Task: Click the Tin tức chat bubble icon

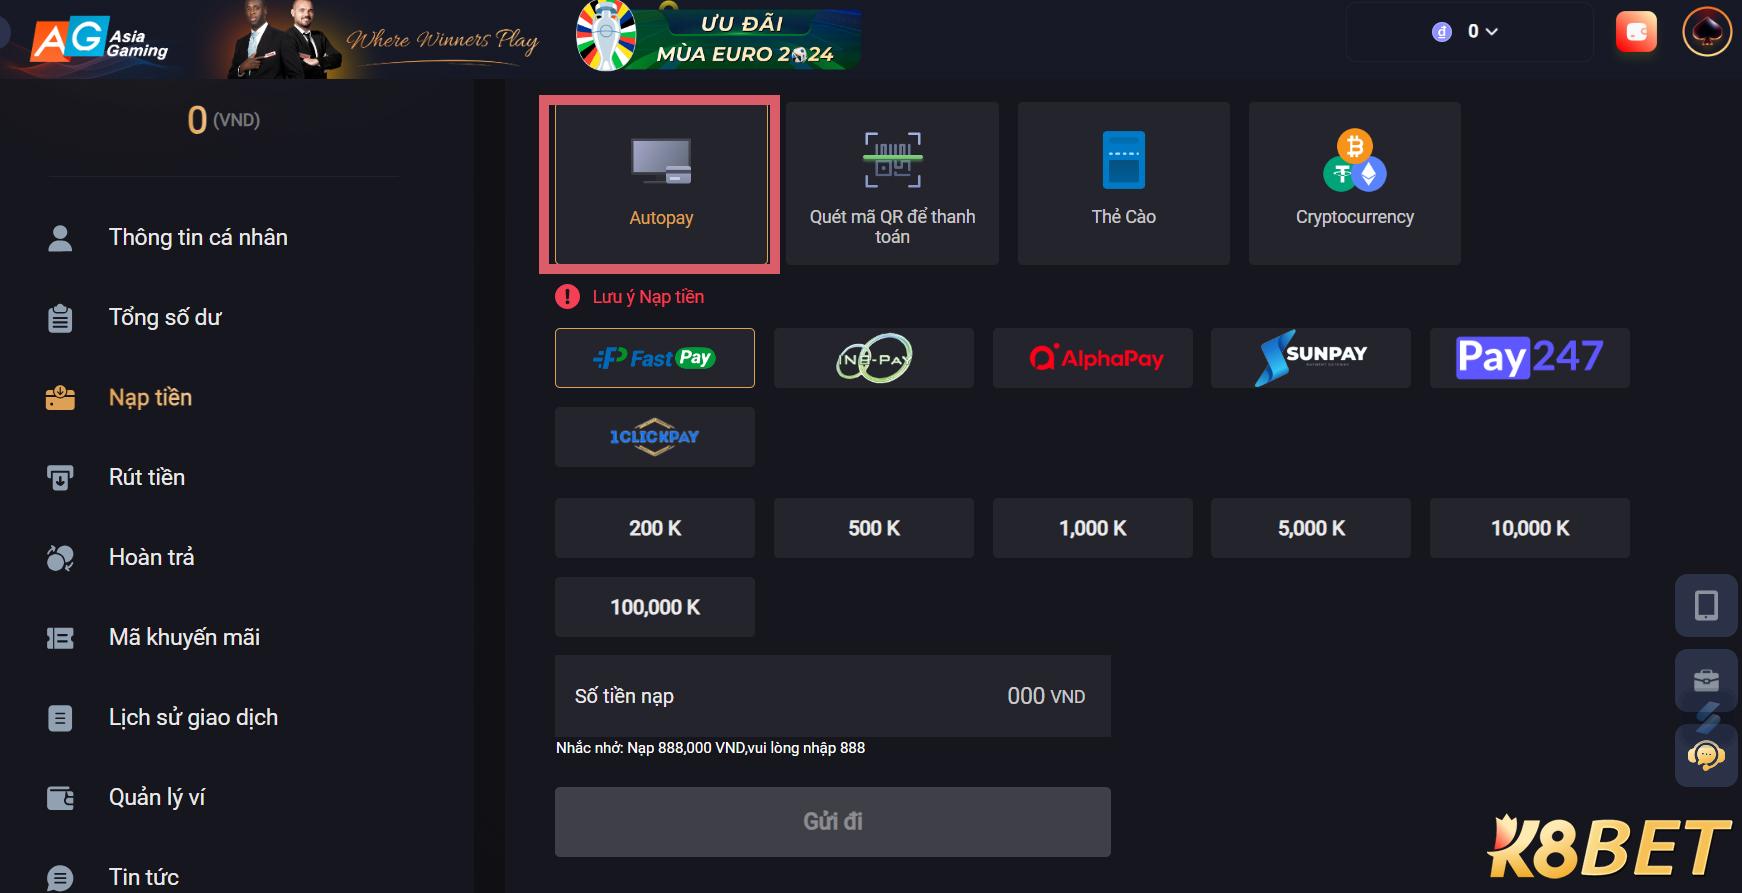Action: (x=60, y=878)
